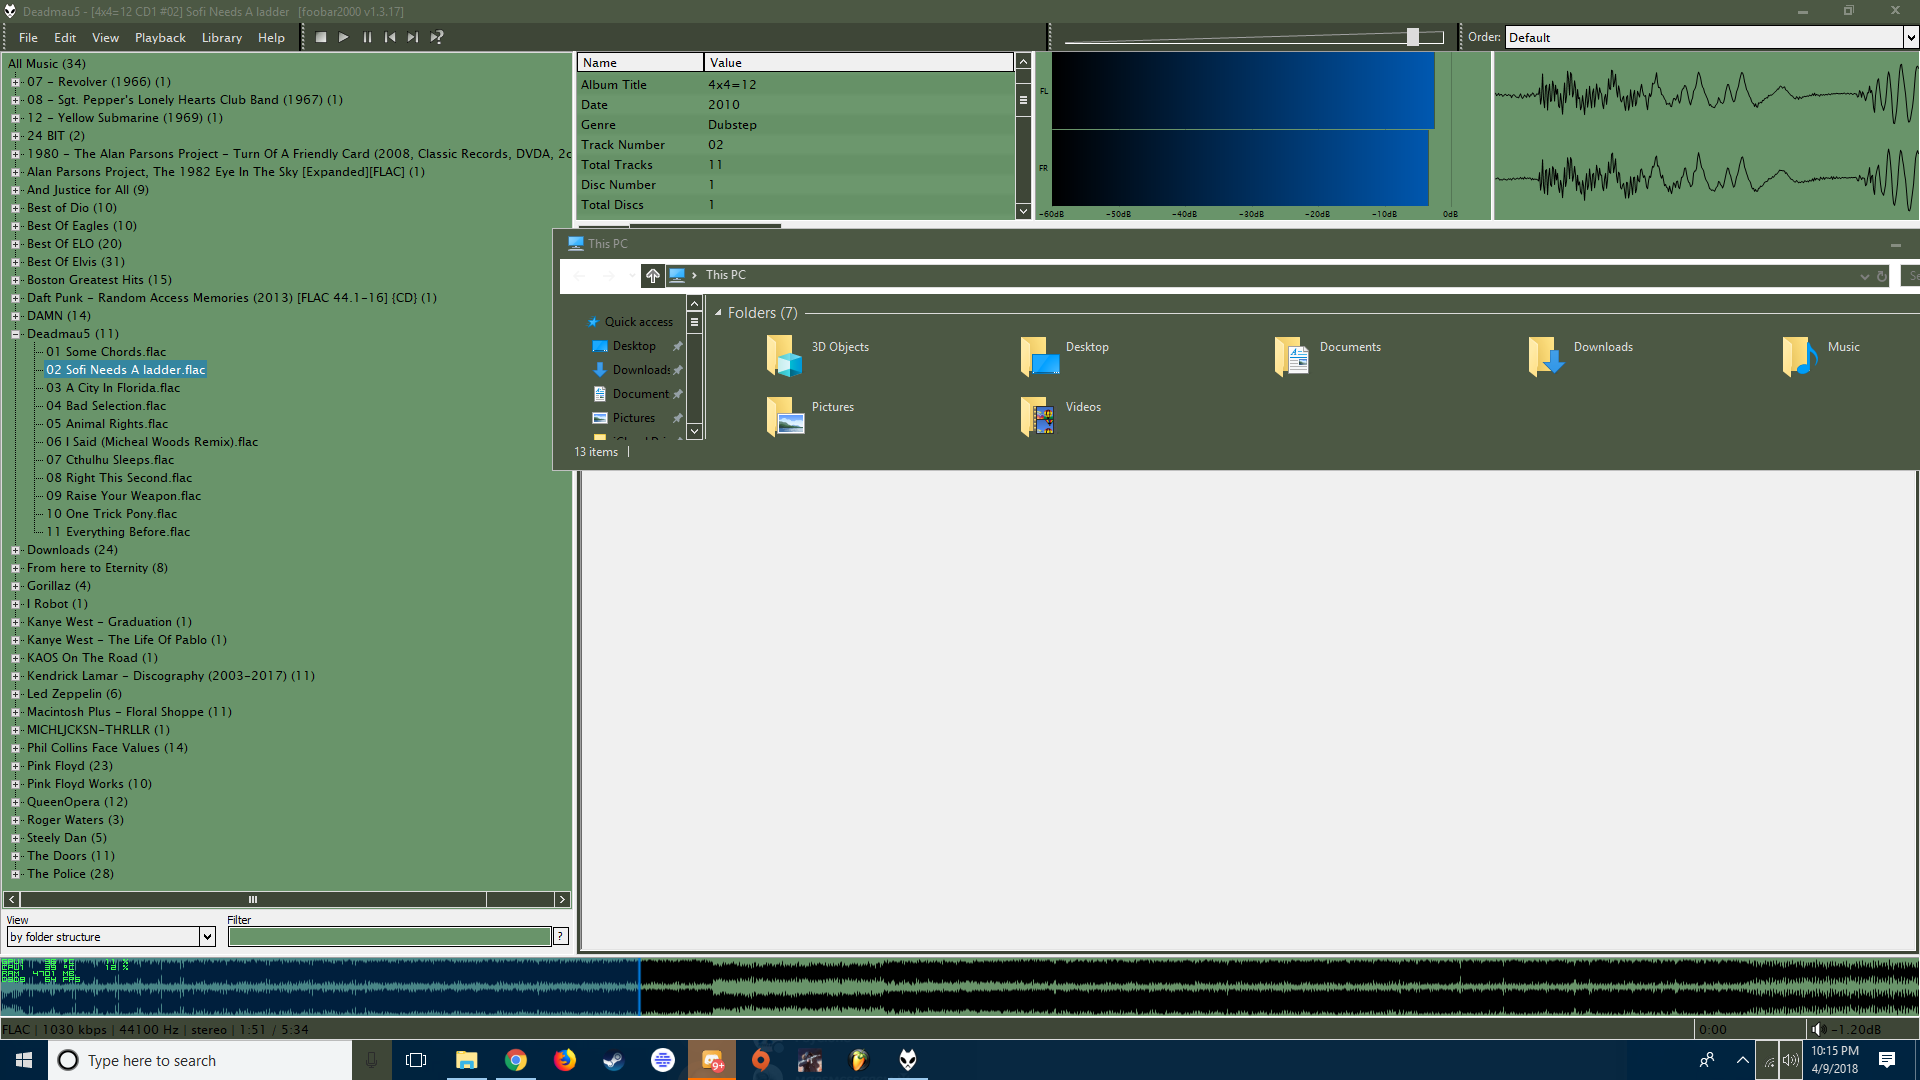Open Origin from the taskbar
Image resolution: width=1920 pixels, height=1080 pixels.
pyautogui.click(x=761, y=1060)
